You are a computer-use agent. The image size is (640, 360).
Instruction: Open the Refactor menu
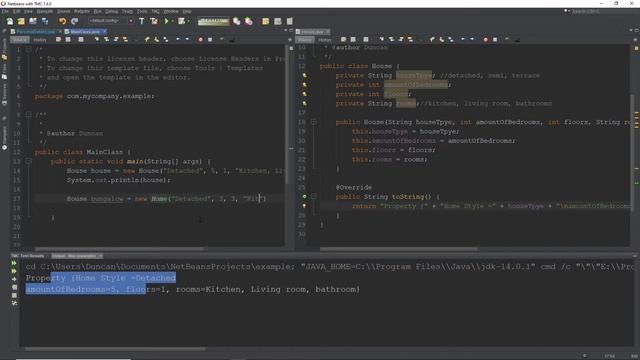click(x=81, y=11)
